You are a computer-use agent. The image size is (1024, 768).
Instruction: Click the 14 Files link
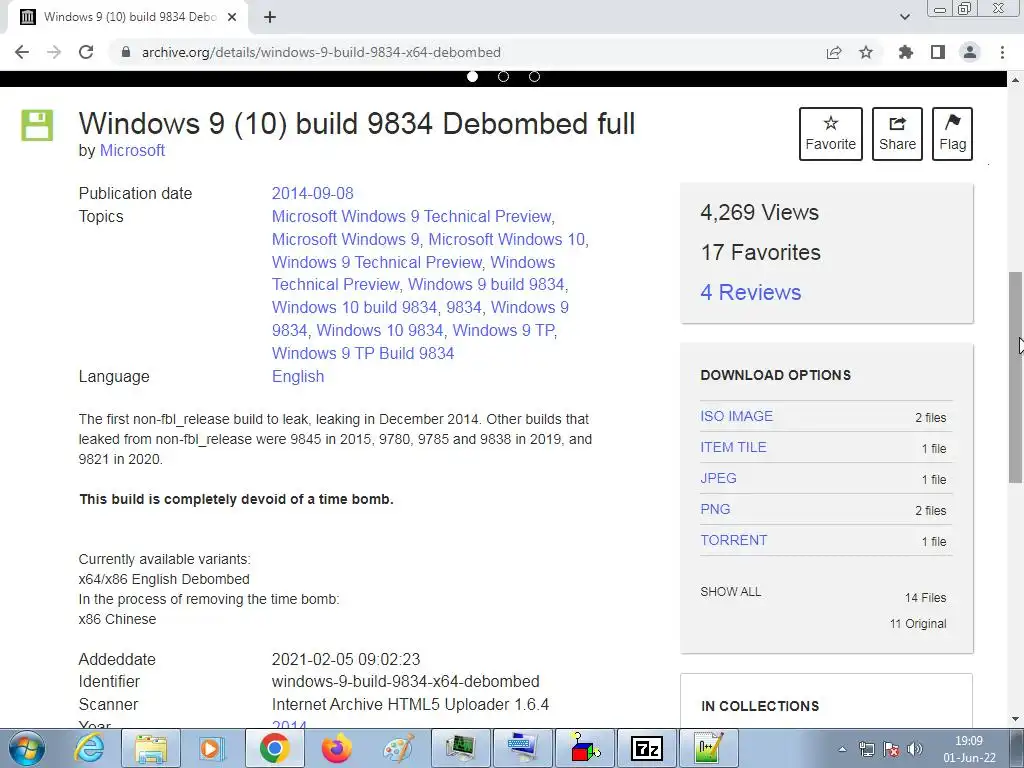(925, 598)
